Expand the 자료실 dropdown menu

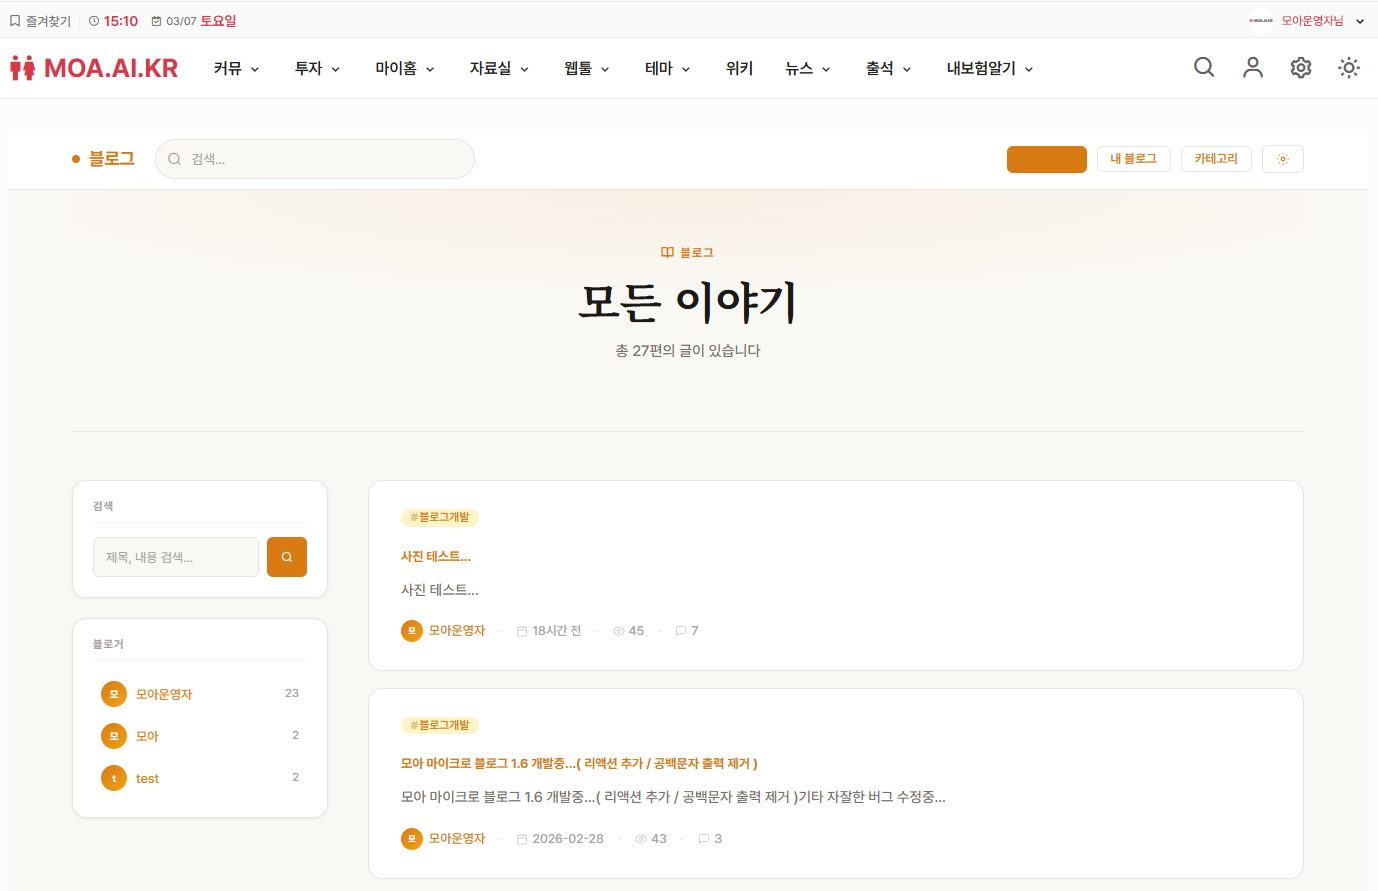(x=498, y=69)
